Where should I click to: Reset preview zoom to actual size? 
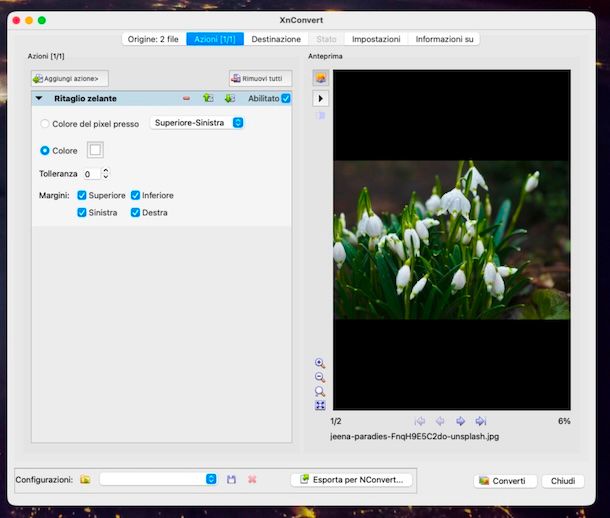pos(320,391)
